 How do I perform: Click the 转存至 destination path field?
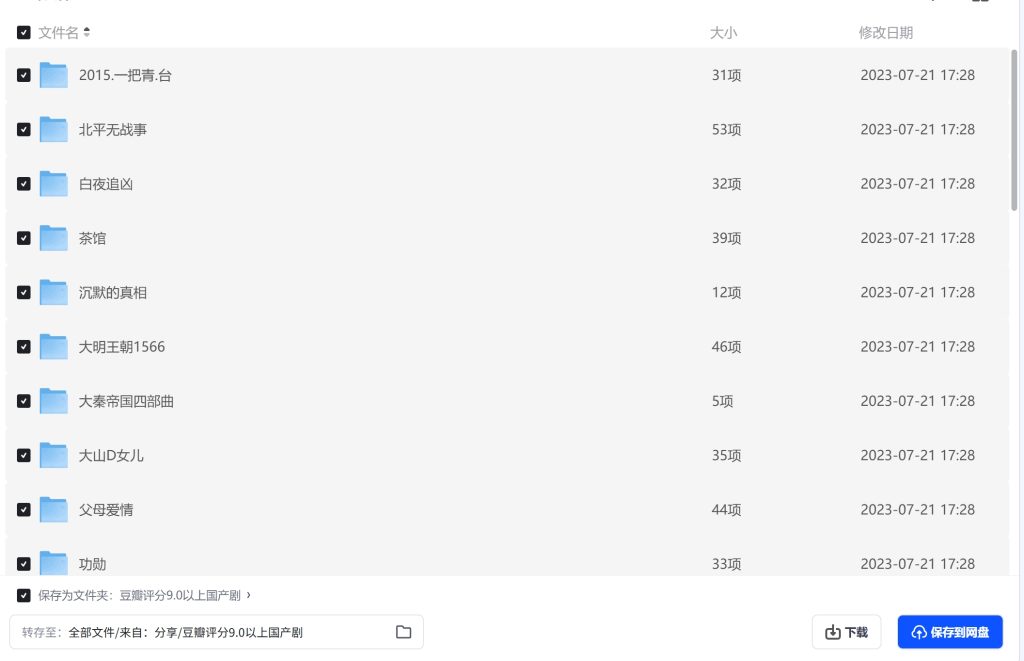[x=216, y=632]
